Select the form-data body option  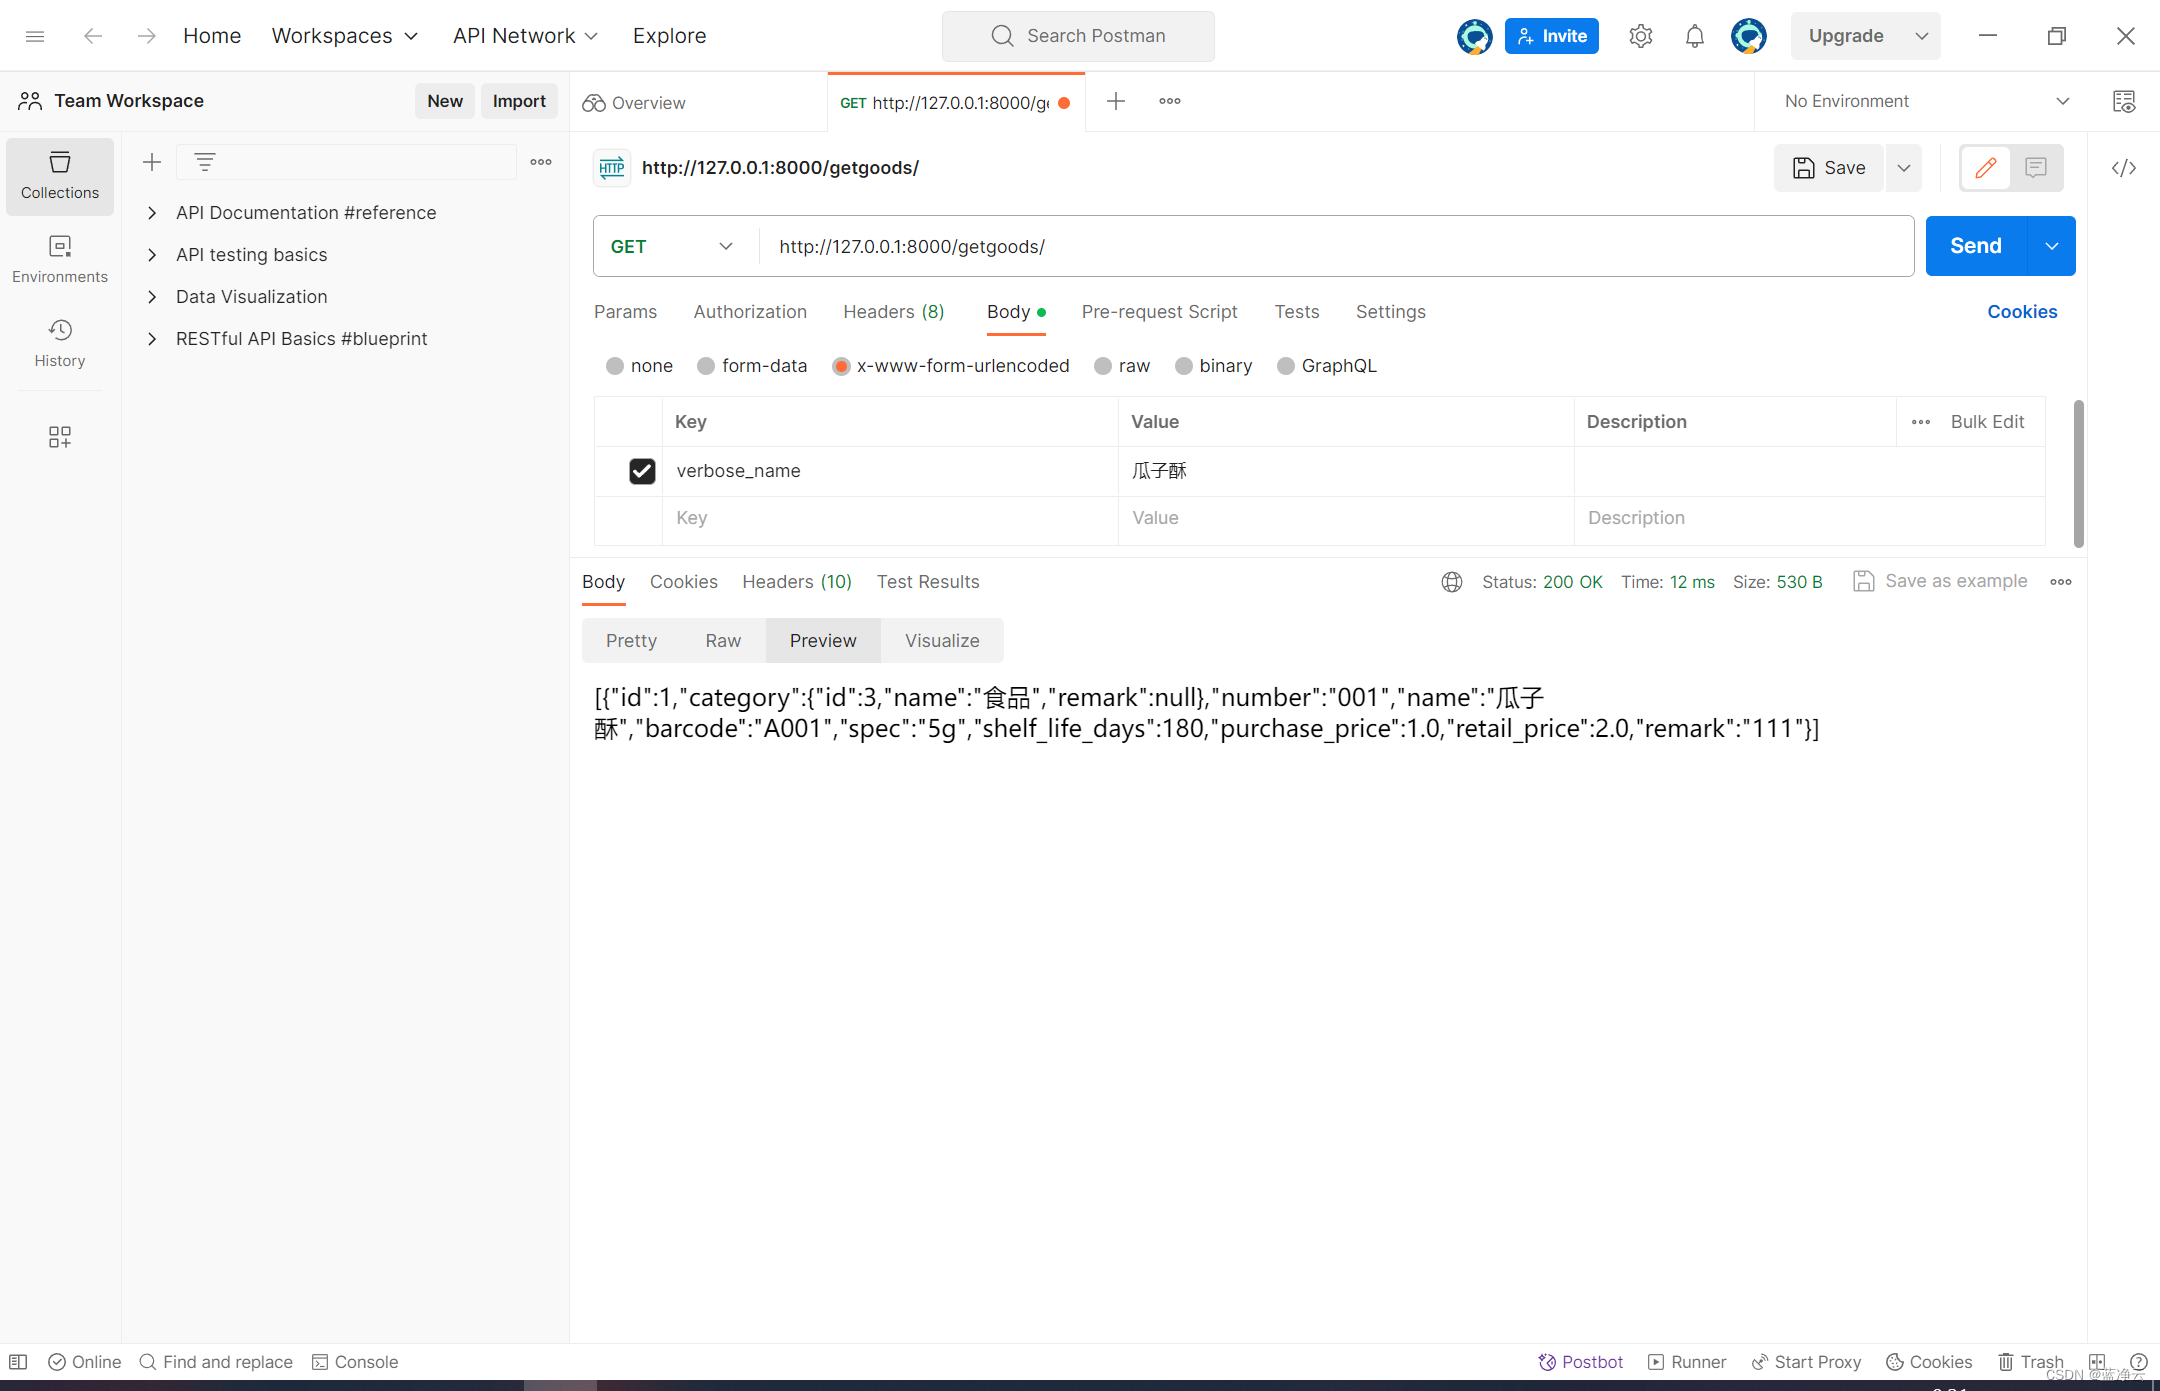pyautogui.click(x=706, y=366)
